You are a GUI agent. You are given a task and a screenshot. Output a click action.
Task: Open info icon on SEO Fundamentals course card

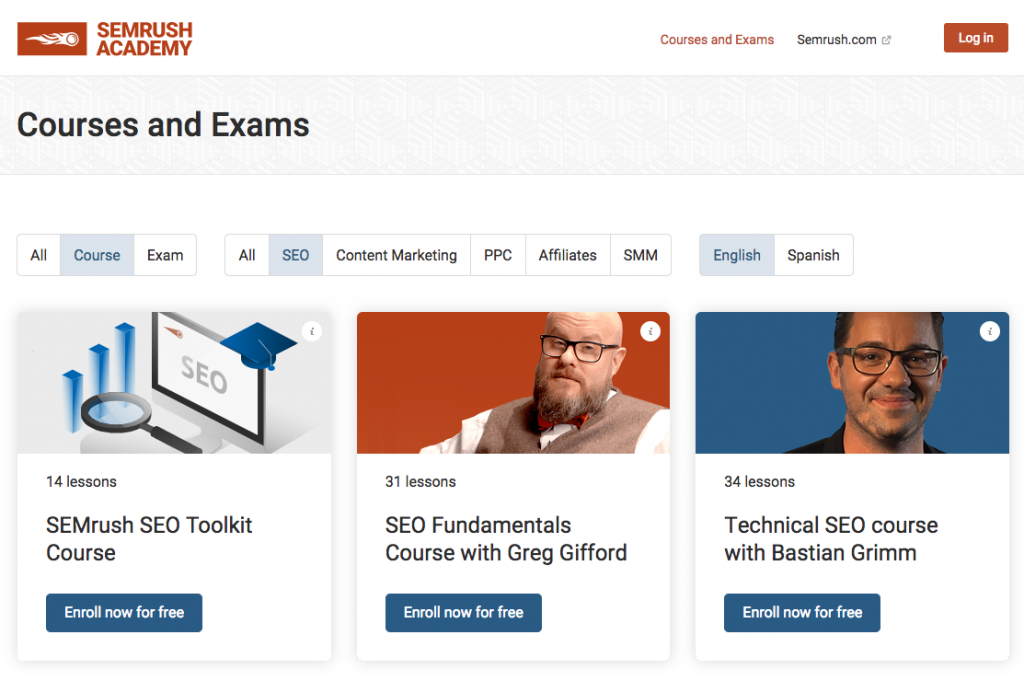(x=651, y=331)
